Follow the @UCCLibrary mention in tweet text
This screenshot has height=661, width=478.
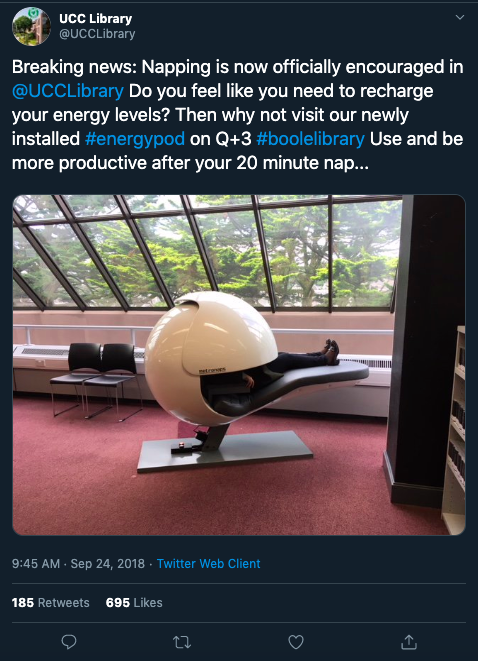click(68, 91)
